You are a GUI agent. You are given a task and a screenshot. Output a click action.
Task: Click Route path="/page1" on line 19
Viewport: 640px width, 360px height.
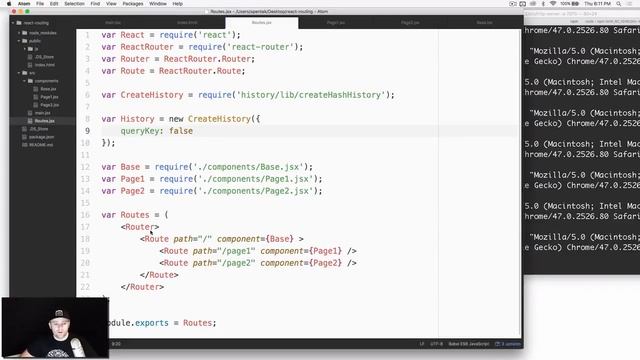click(x=258, y=251)
